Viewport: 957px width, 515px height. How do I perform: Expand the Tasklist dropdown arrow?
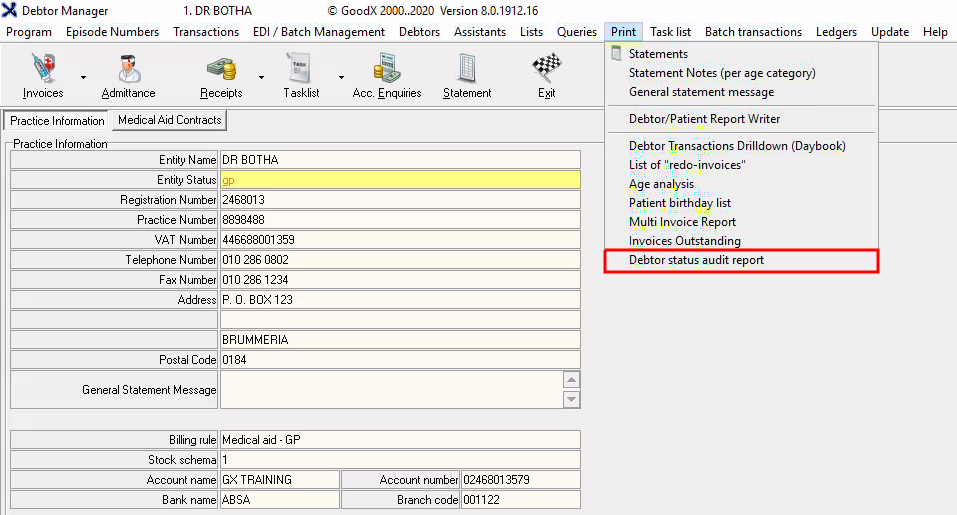[x=340, y=77]
